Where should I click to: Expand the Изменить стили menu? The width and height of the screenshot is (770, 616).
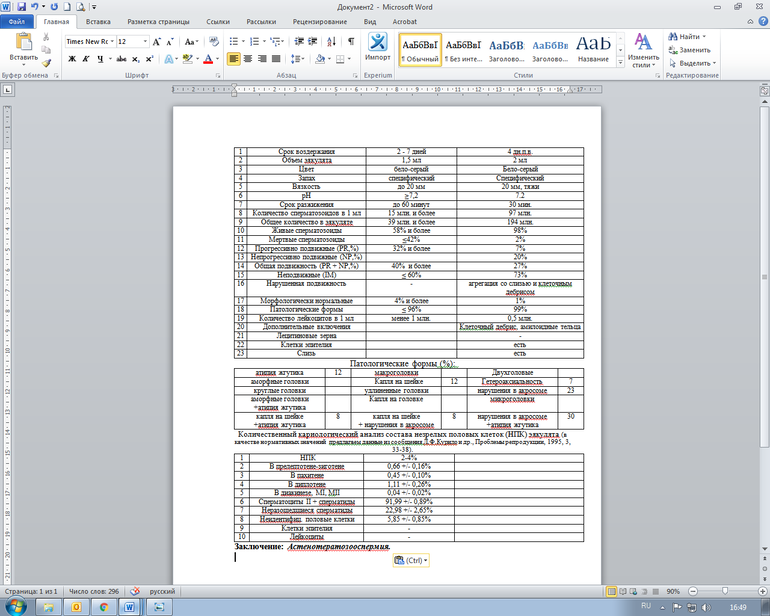(644, 50)
